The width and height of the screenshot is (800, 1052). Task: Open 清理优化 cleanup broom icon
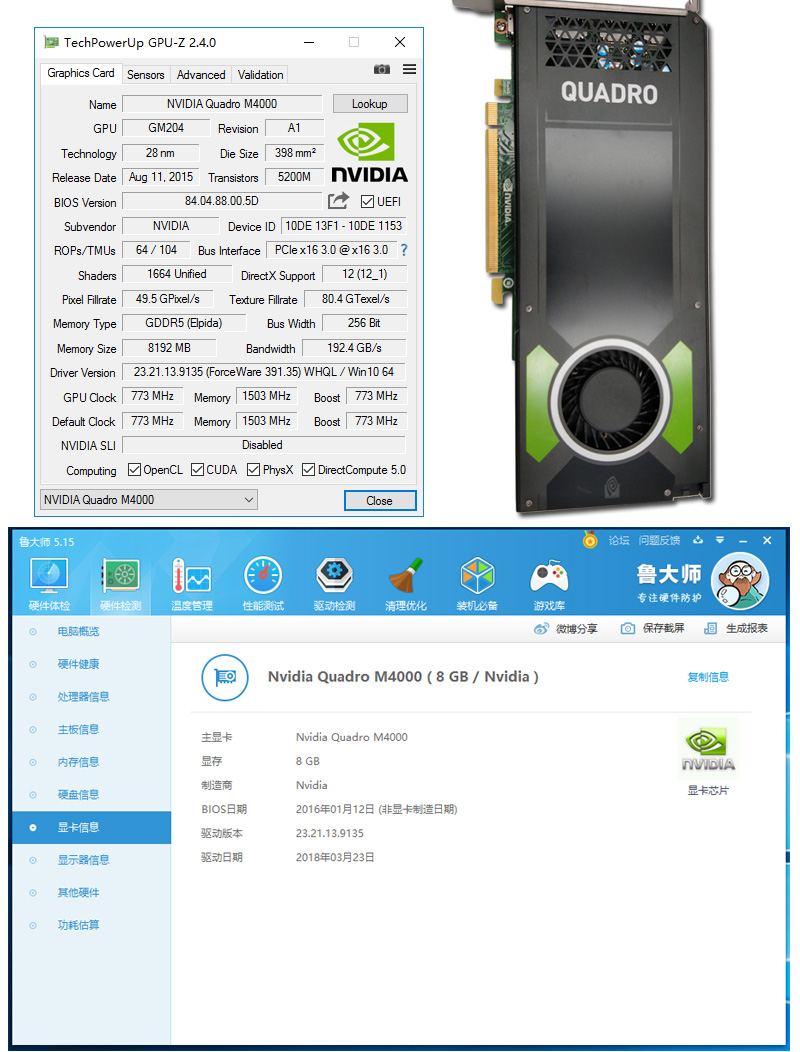pyautogui.click(x=405, y=576)
